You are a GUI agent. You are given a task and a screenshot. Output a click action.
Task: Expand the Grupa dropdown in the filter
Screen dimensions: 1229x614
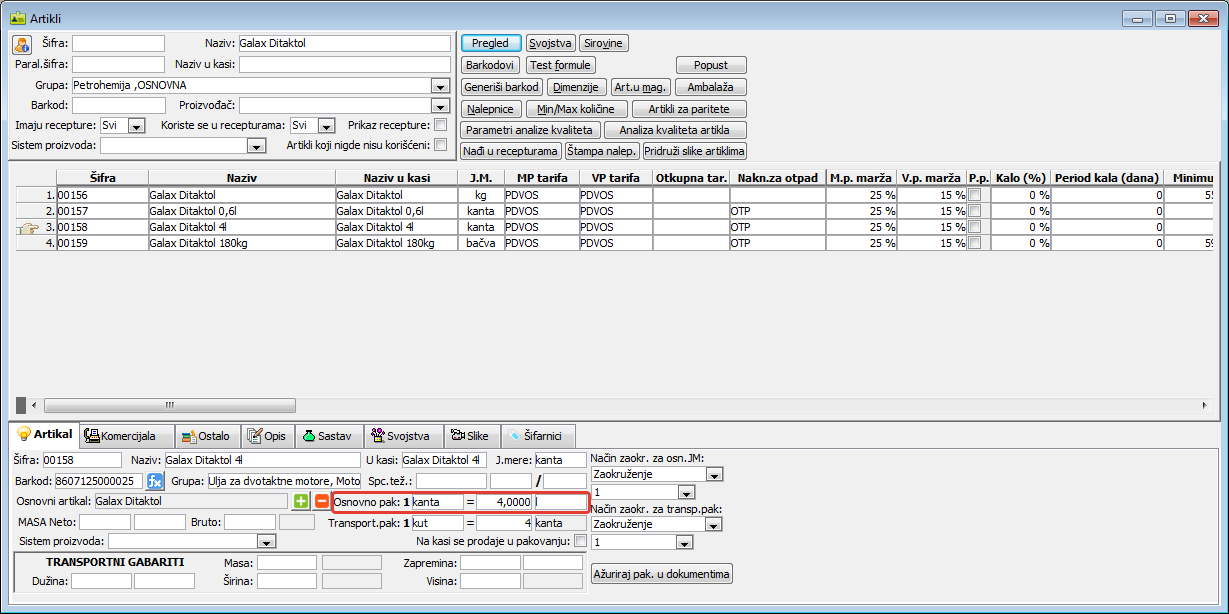(440, 86)
